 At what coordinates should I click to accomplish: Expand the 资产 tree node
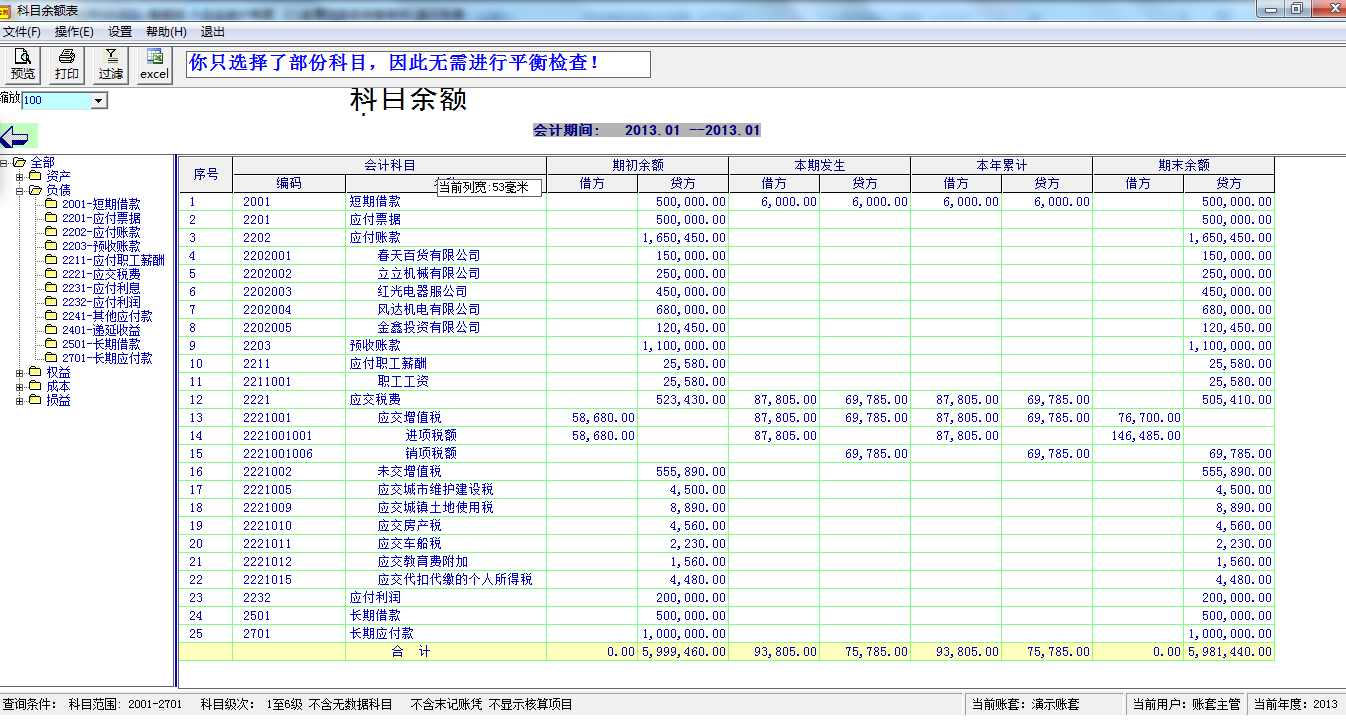pos(20,177)
